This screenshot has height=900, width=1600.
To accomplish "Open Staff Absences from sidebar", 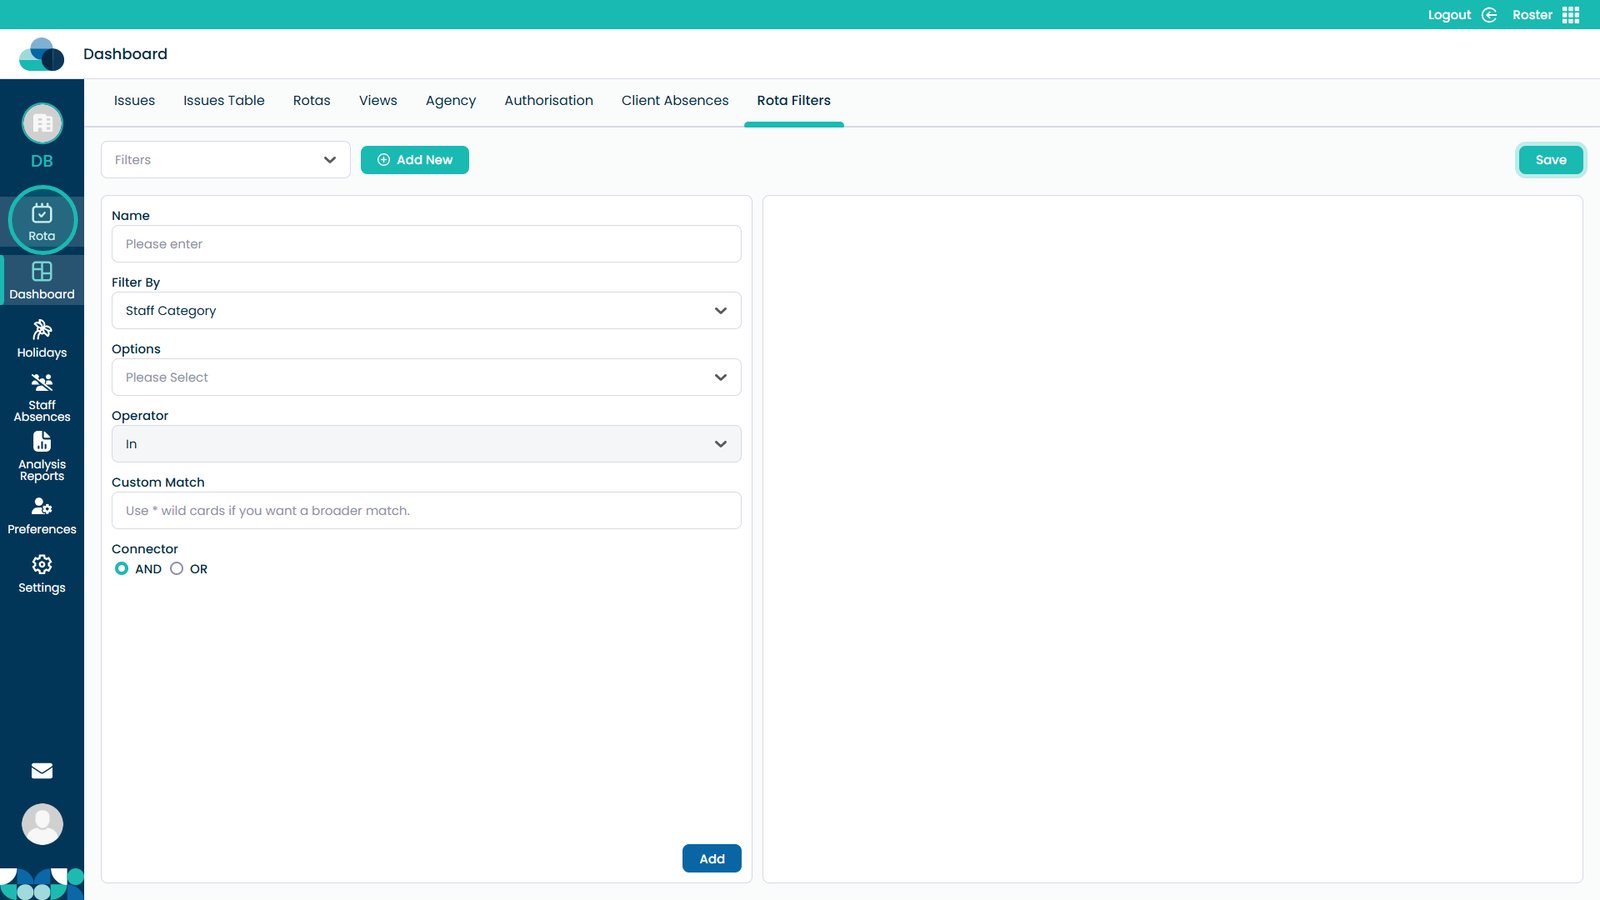I will (x=42, y=397).
